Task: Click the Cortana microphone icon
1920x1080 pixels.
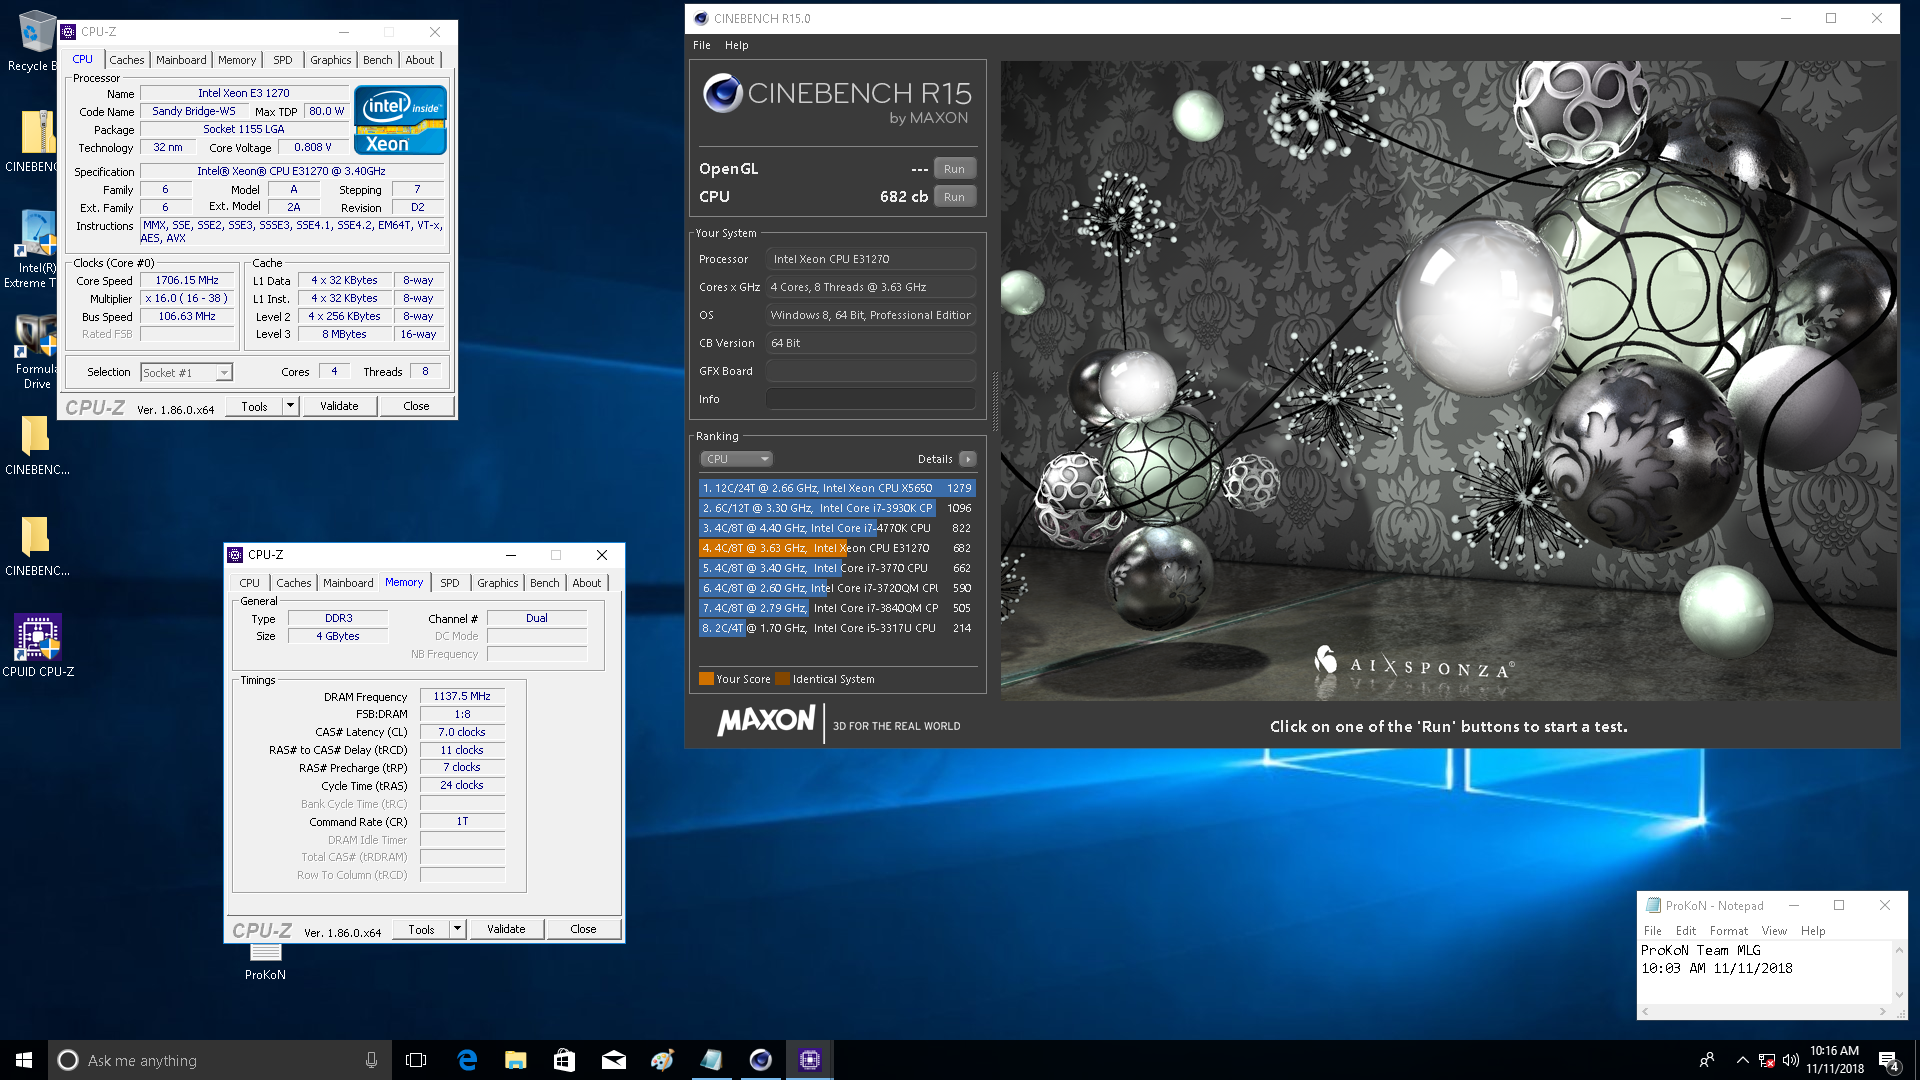Action: [x=371, y=1060]
